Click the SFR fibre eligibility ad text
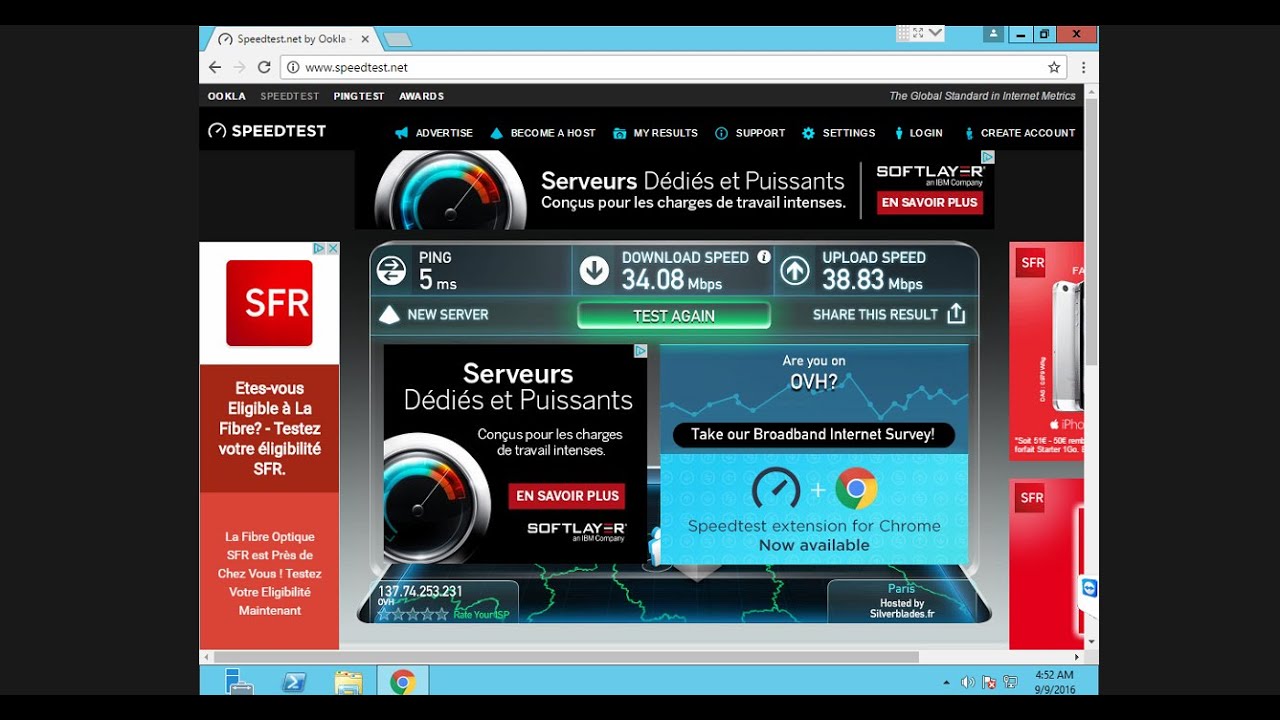Screen dimensions: 1280x720 point(269,428)
